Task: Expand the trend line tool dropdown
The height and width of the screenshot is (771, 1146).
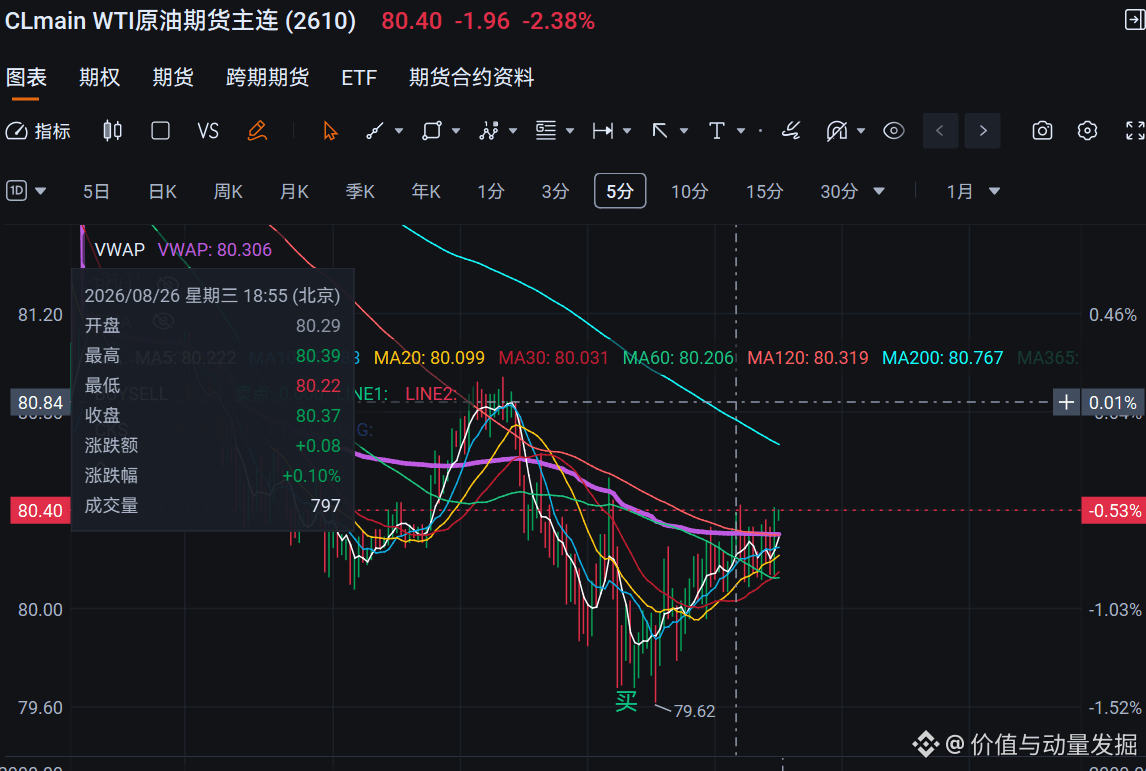Action: pyautogui.click(x=399, y=132)
